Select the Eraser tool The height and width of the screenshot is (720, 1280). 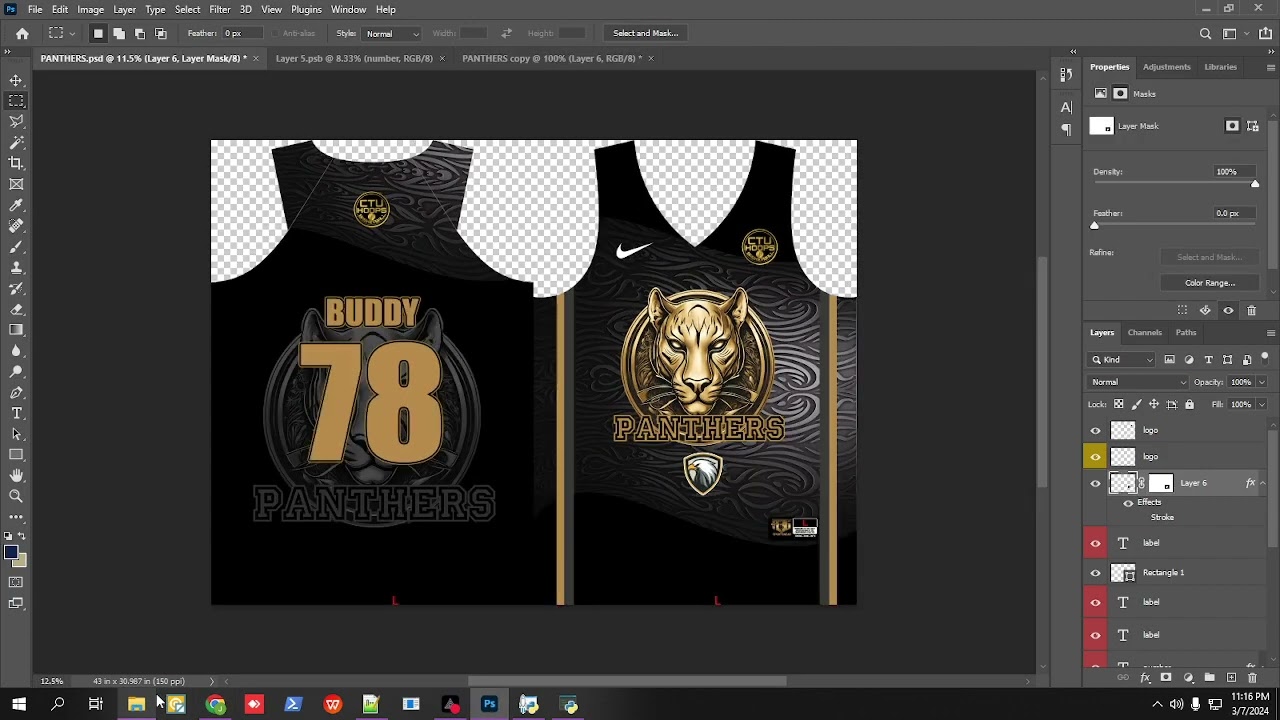[x=16, y=309]
